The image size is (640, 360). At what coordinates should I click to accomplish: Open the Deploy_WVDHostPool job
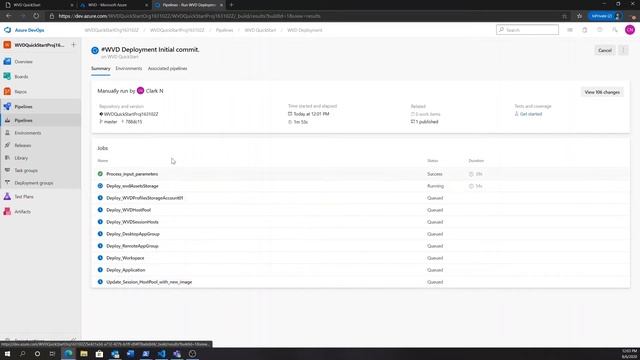[x=129, y=210]
